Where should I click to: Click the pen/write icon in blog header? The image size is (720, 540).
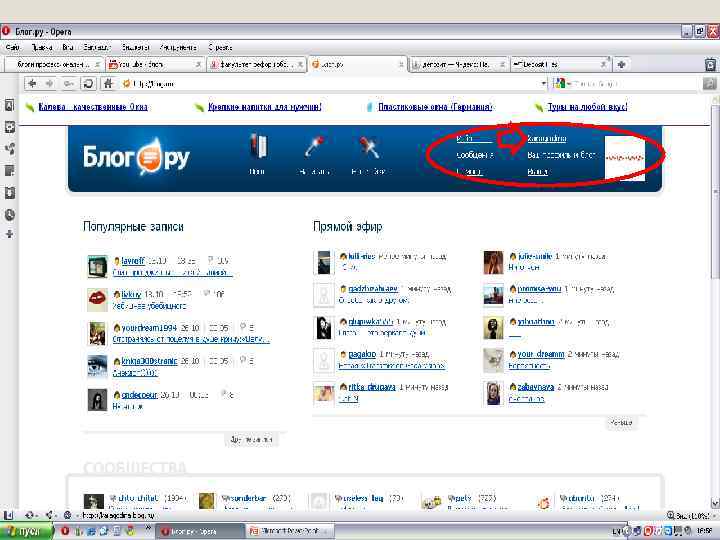tap(314, 147)
